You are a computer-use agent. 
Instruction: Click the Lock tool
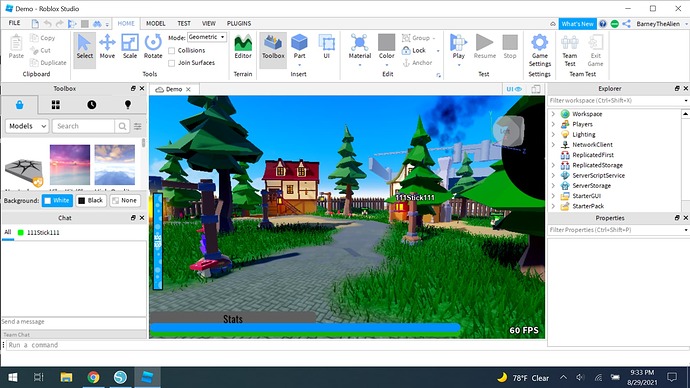414,50
